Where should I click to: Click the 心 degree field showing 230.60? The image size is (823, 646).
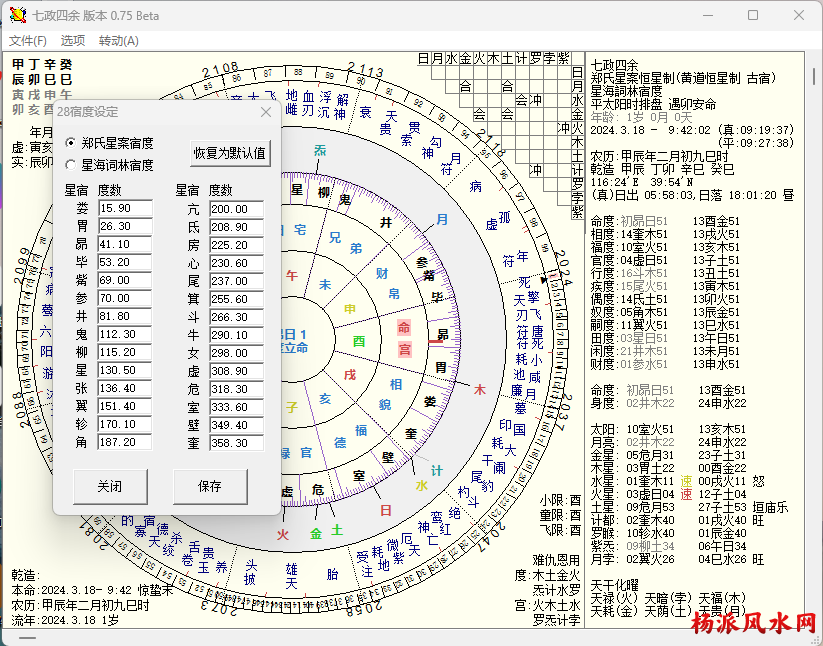(x=236, y=262)
